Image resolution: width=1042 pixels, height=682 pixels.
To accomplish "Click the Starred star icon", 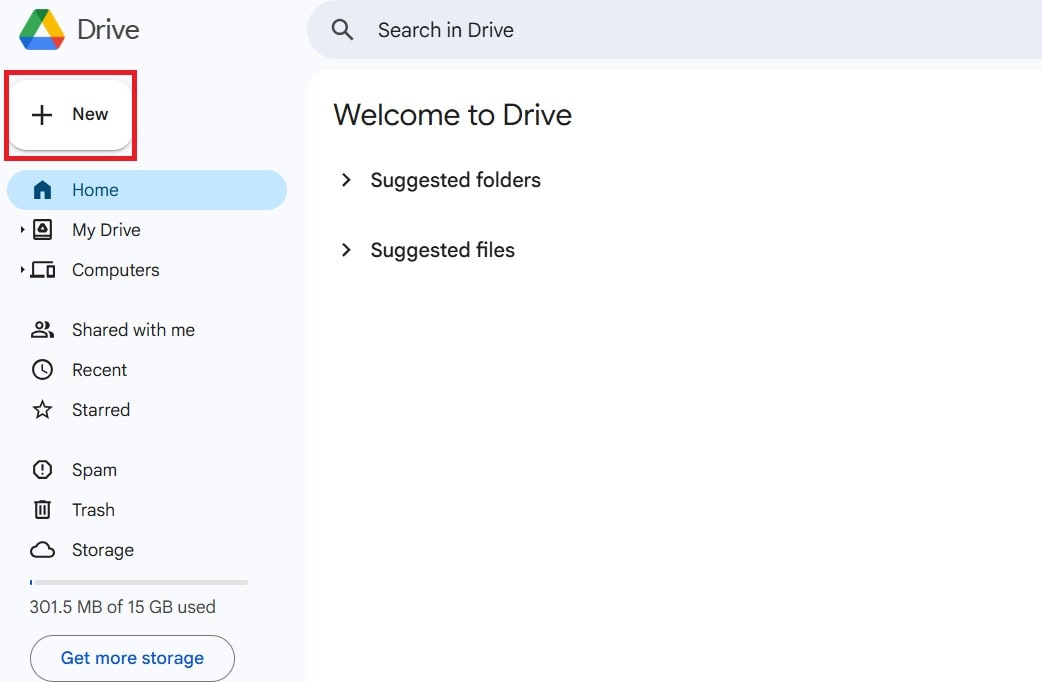I will point(42,410).
